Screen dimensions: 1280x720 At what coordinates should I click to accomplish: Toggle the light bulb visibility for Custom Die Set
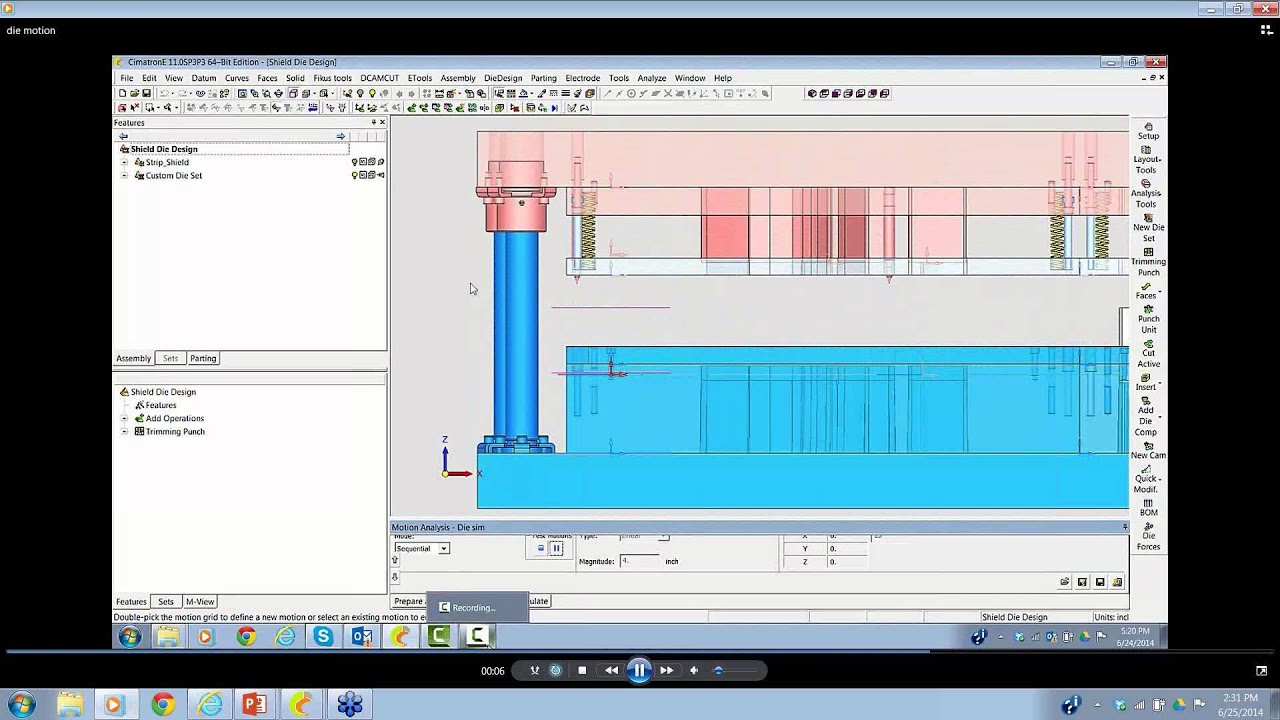354,175
